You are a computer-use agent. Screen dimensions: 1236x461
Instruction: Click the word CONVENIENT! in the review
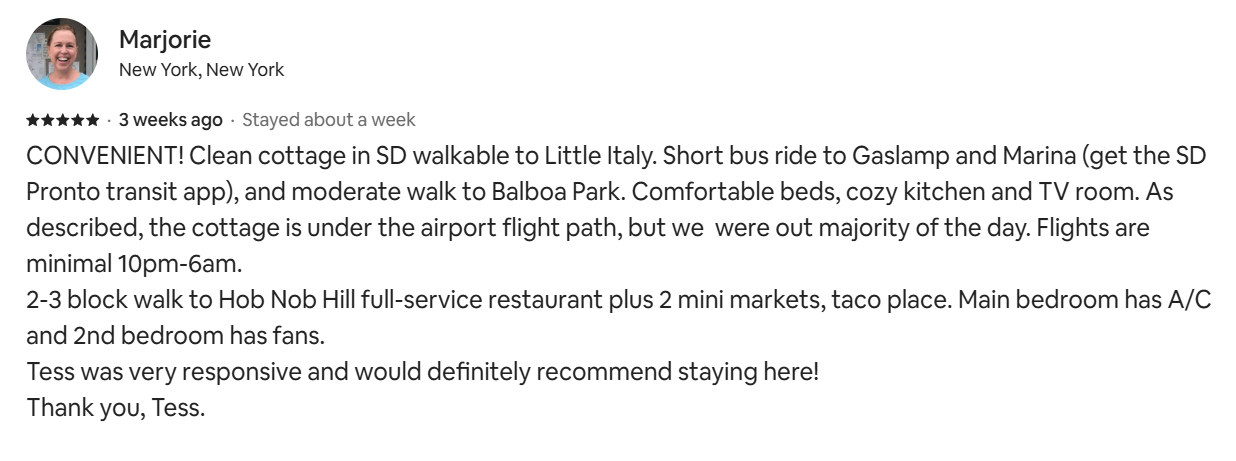click(105, 157)
